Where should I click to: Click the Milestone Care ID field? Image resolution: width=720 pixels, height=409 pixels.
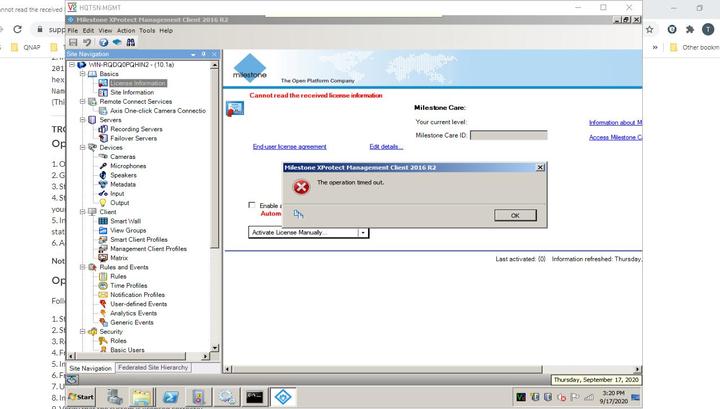click(x=508, y=135)
